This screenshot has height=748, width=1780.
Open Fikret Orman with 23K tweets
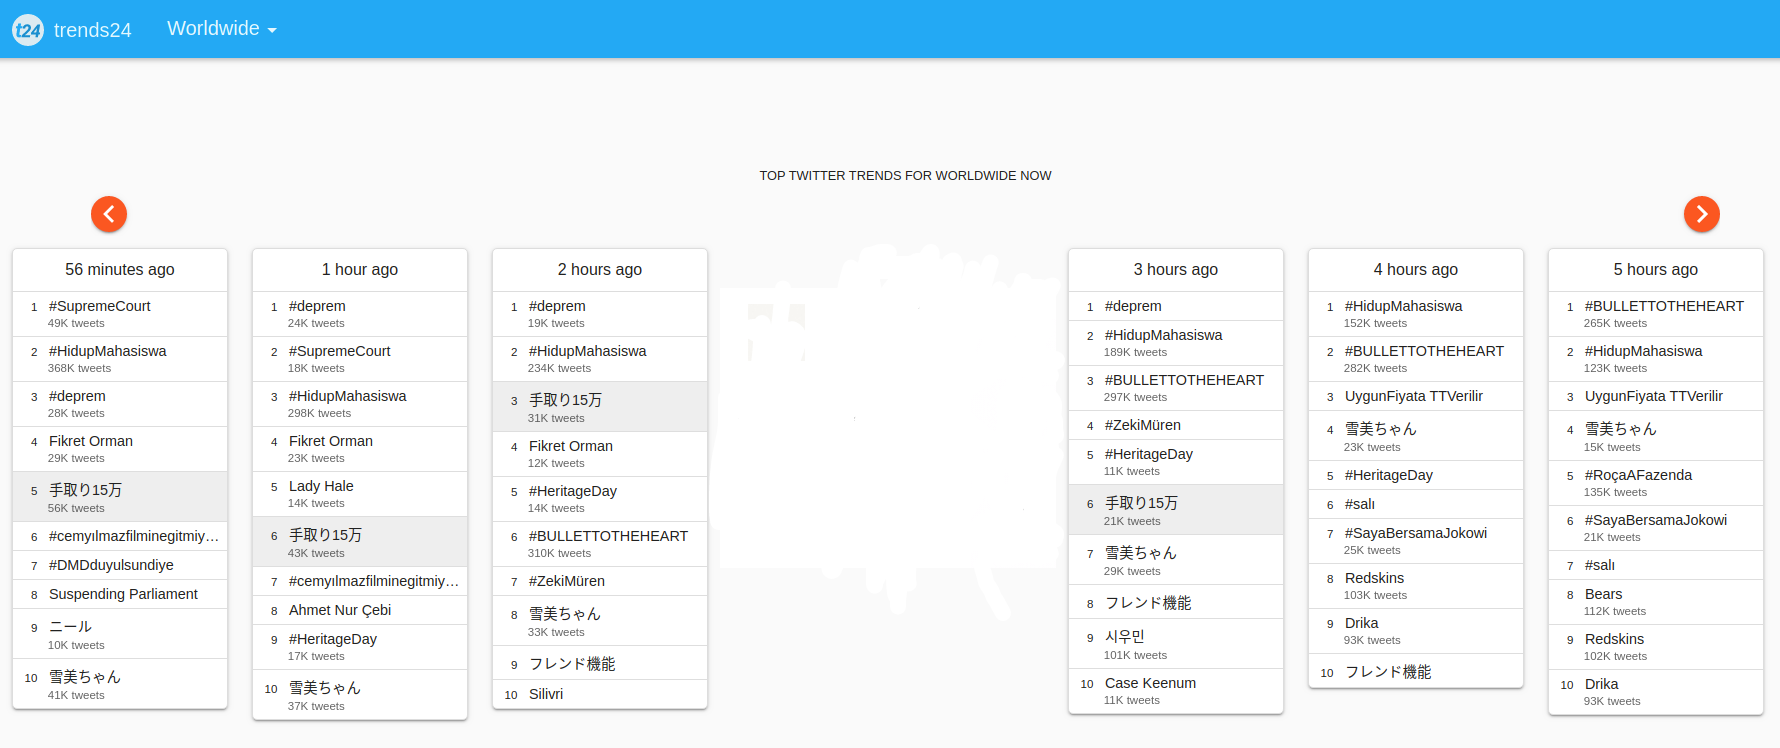tap(331, 441)
